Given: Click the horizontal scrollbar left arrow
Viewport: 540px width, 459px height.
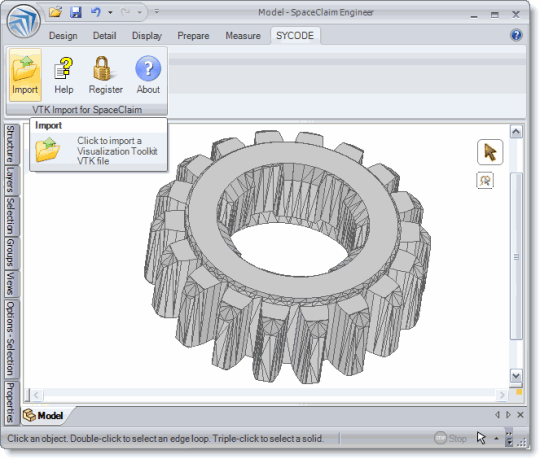Looking at the screenshot, I should click(x=37, y=395).
